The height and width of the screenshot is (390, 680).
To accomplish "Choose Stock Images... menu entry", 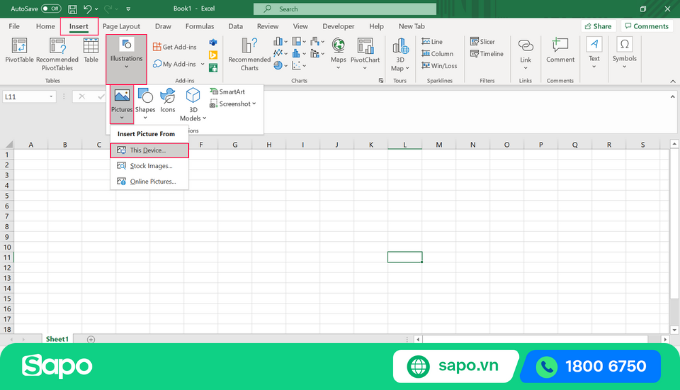I will point(150,166).
